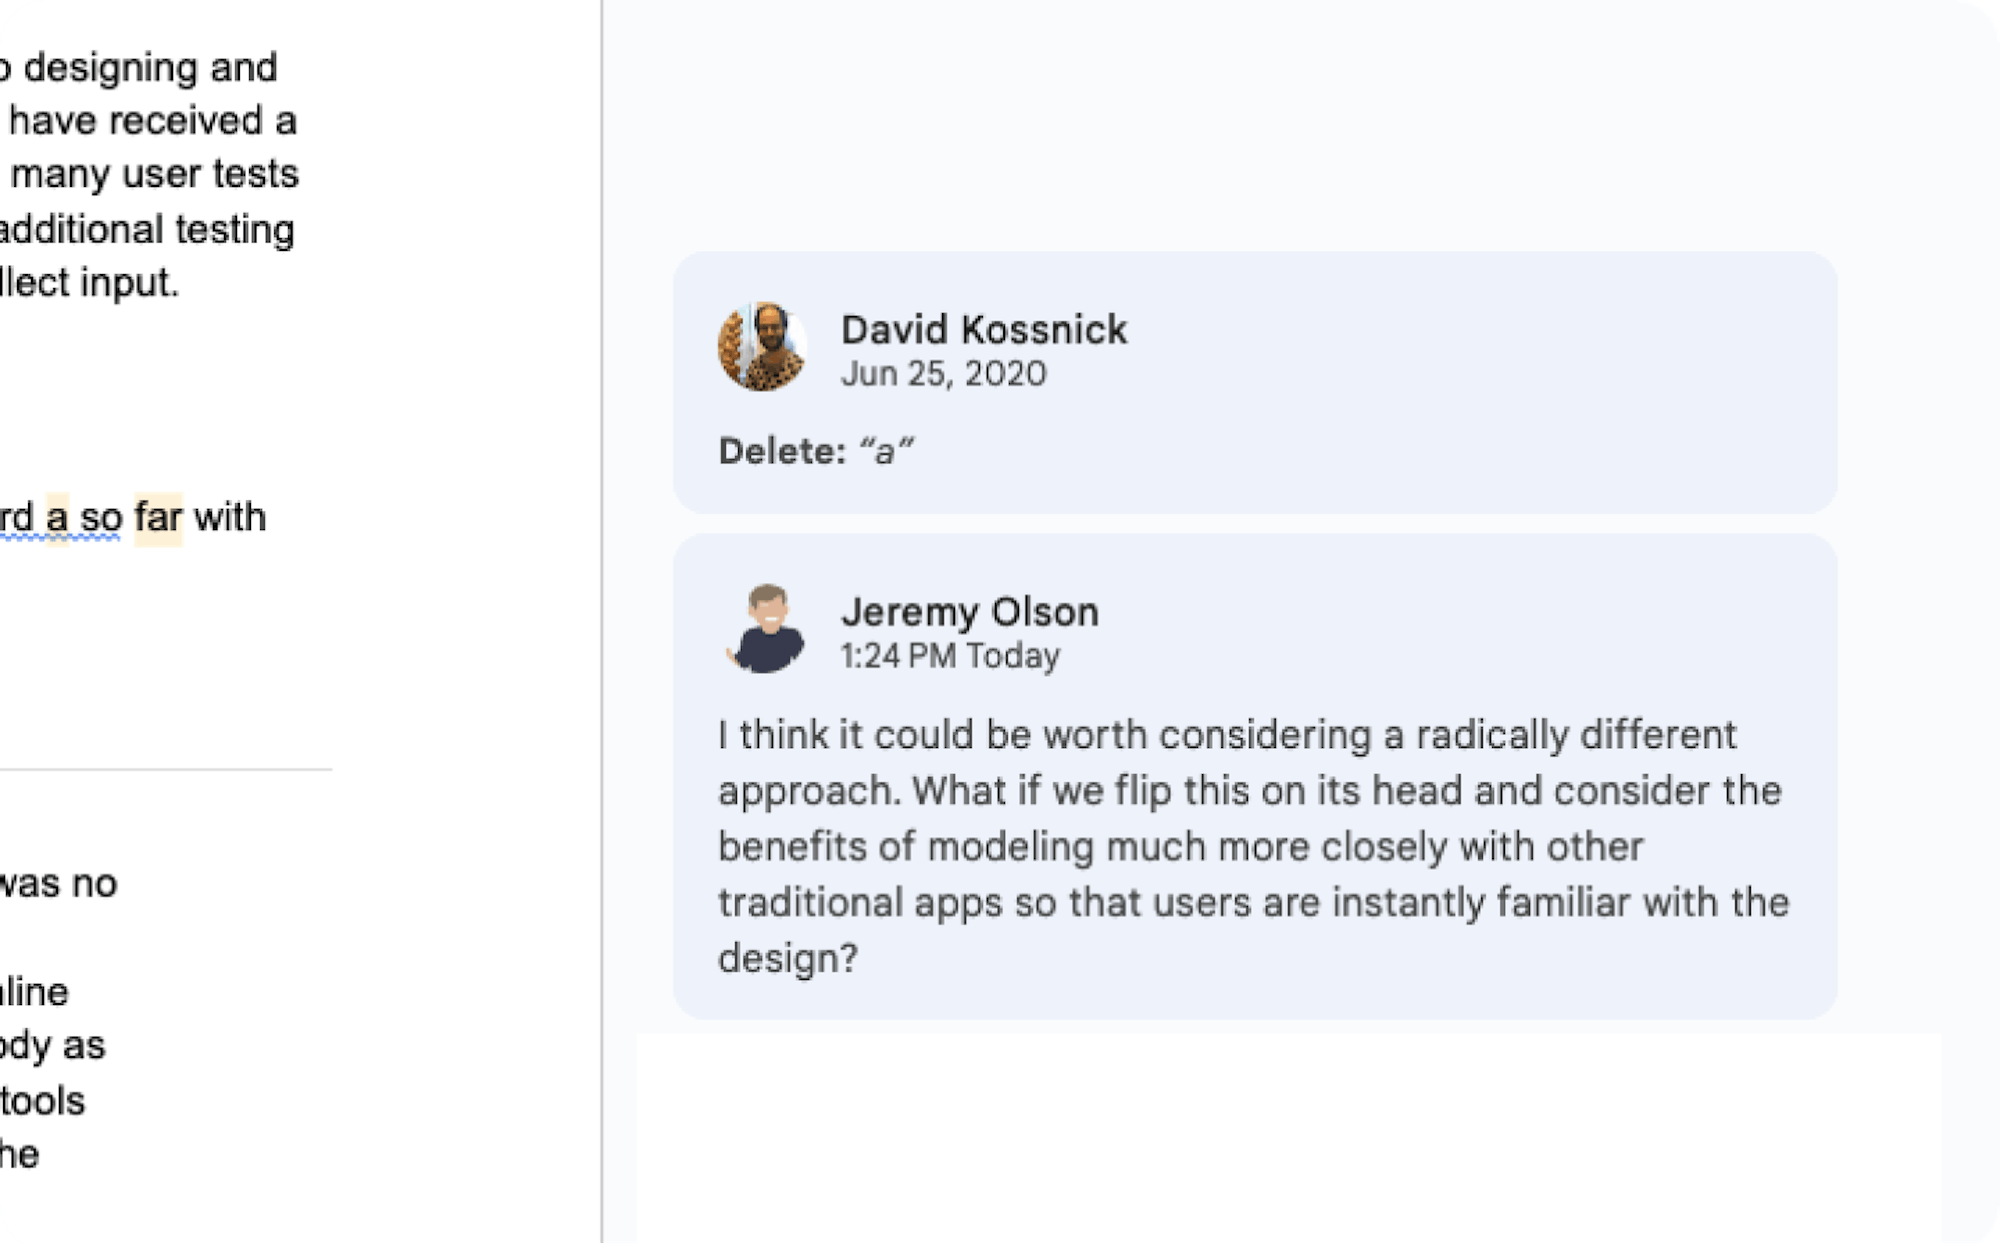
Task: Click the Jun 25, 2020 comment date
Action: click(x=943, y=374)
